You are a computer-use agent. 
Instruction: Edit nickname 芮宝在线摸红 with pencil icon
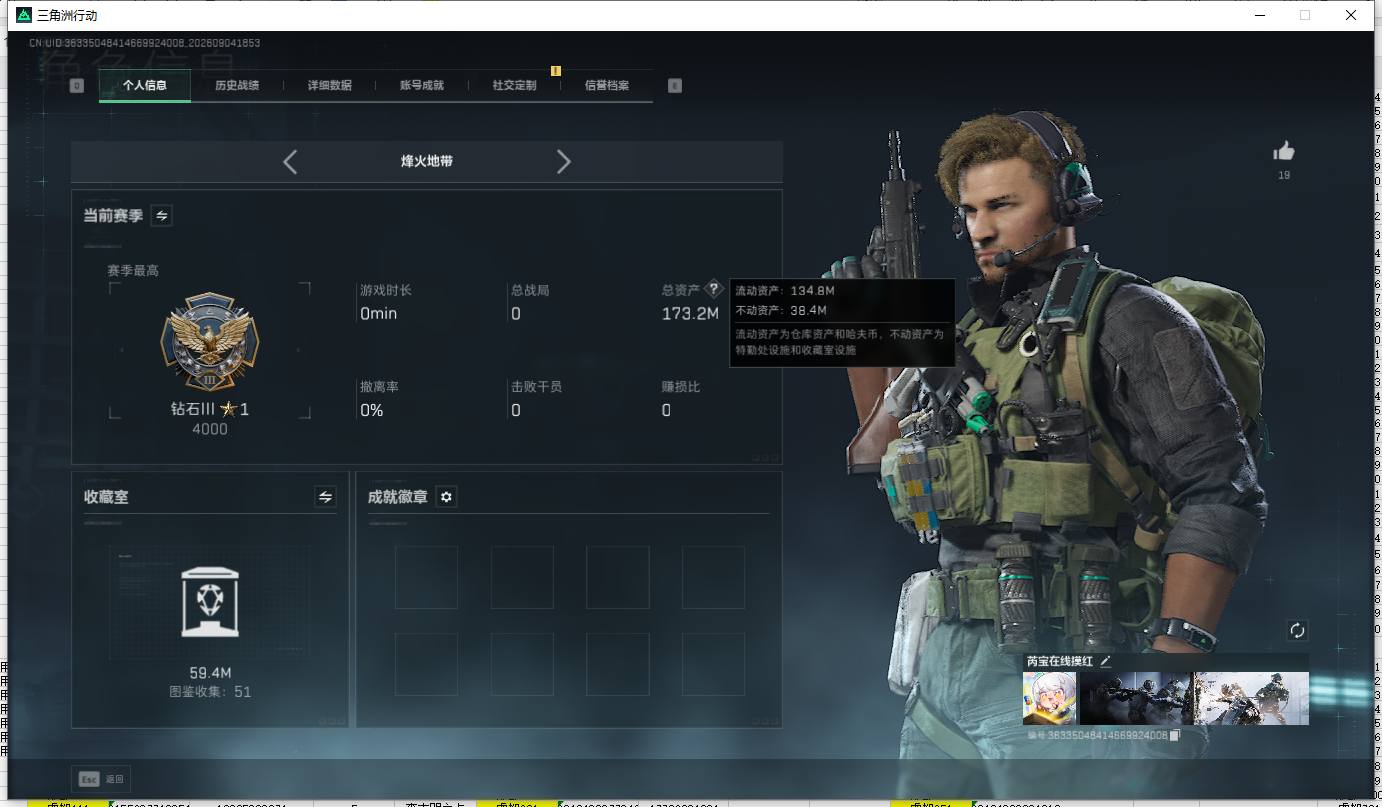click(x=1105, y=661)
